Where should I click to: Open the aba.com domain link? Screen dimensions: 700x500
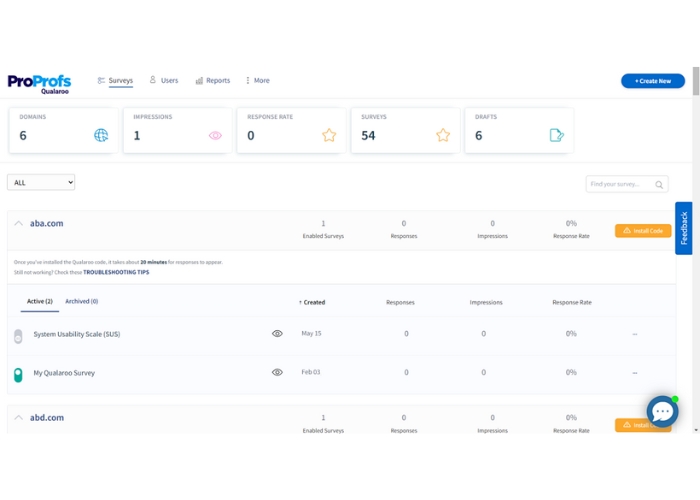tap(46, 223)
